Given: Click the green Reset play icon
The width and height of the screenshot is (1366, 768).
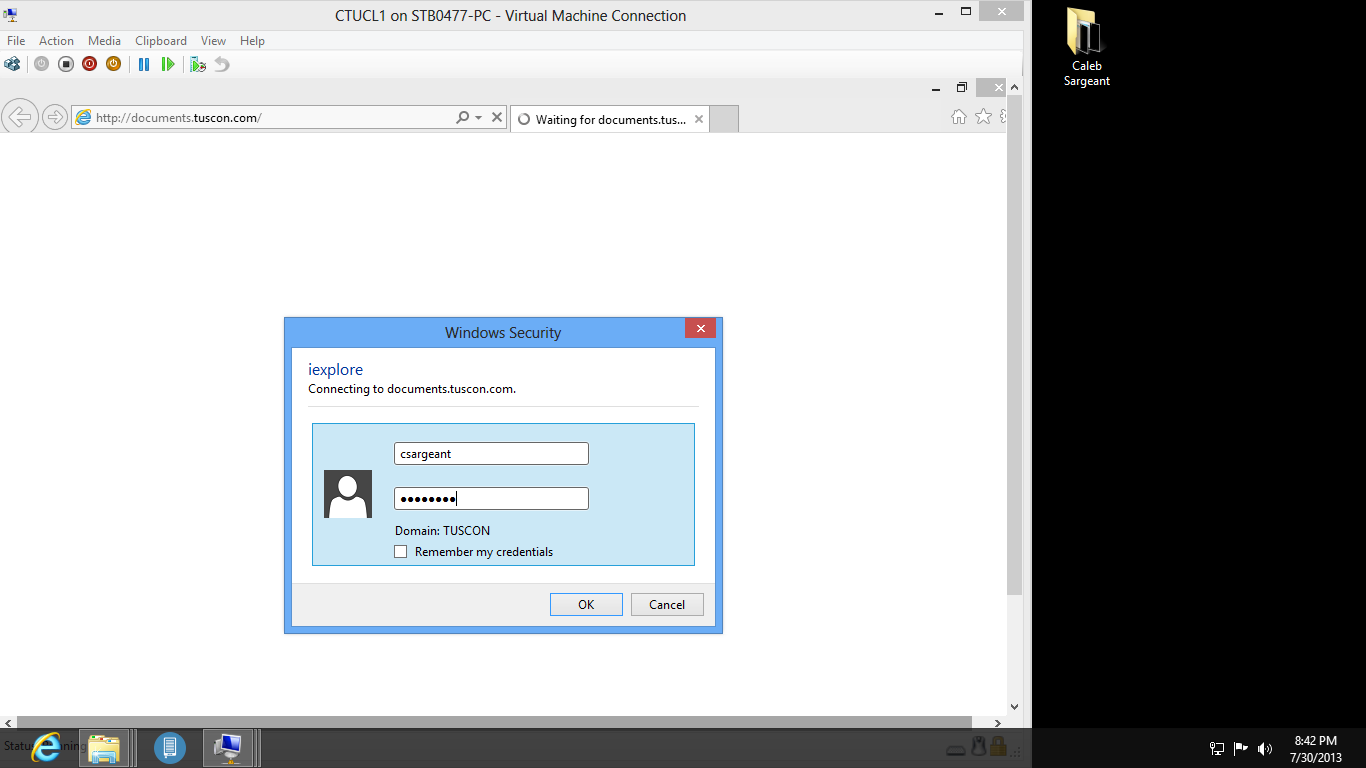Looking at the screenshot, I should coord(168,64).
